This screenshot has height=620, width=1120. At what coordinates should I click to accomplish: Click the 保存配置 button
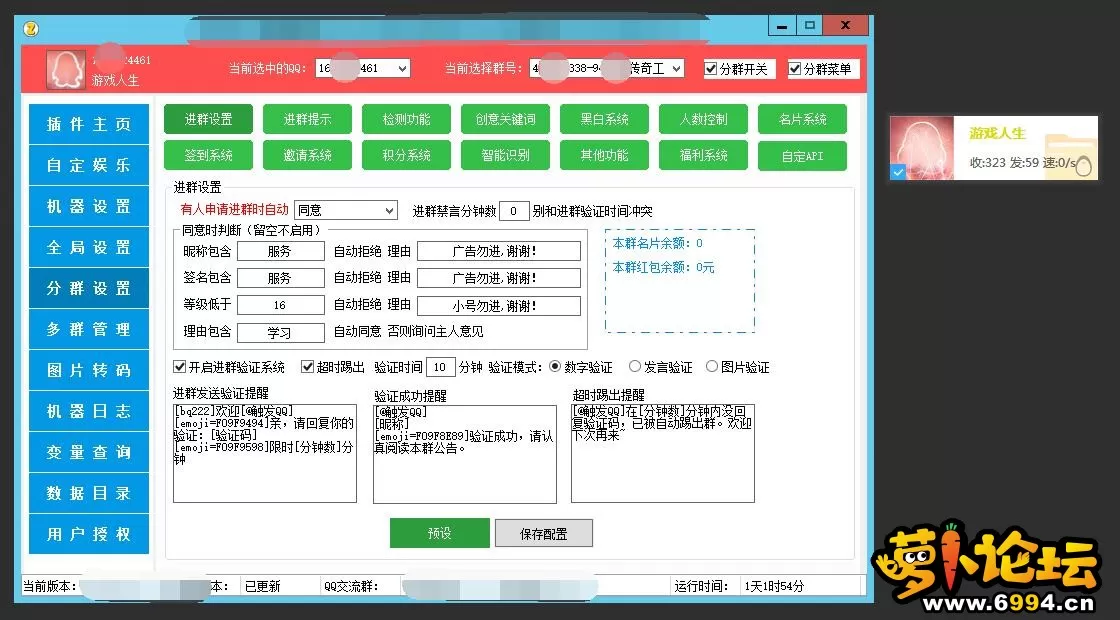click(543, 533)
